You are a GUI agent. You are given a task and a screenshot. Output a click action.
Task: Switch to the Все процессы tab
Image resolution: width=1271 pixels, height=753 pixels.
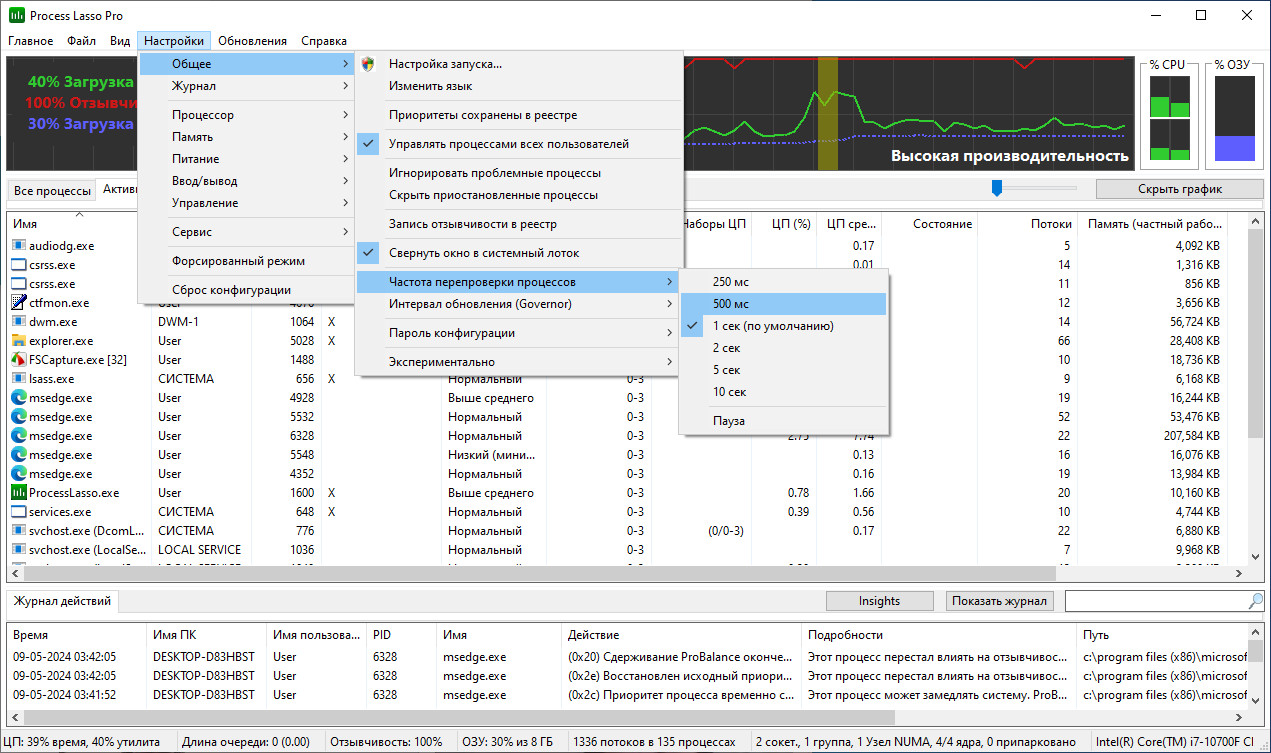click(52, 190)
